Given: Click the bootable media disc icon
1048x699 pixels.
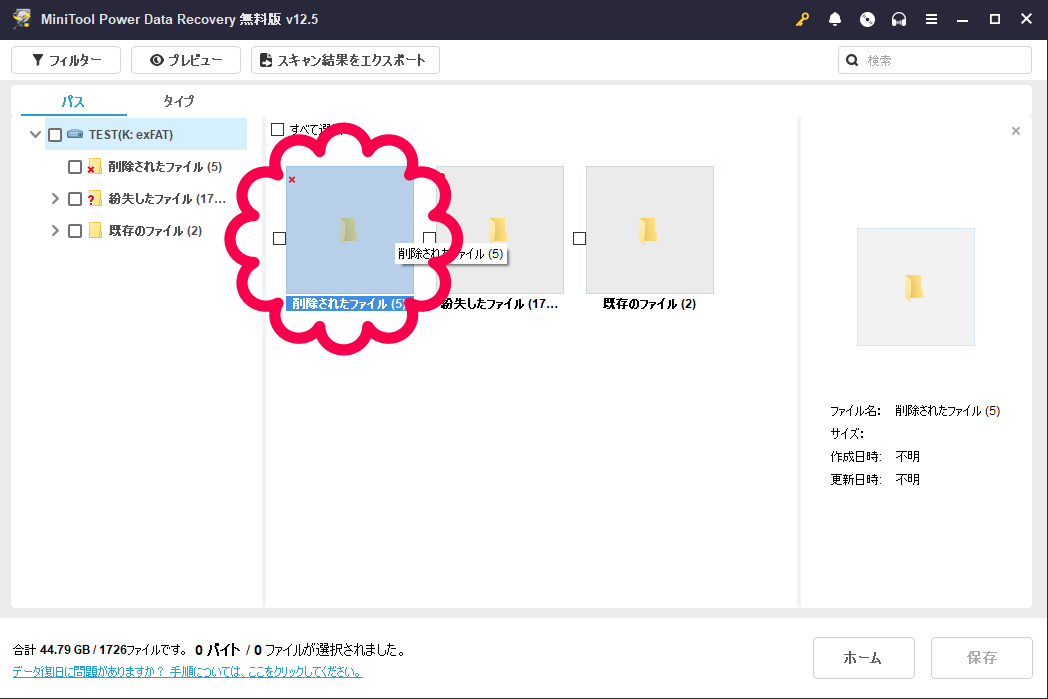Looking at the screenshot, I should [867, 19].
